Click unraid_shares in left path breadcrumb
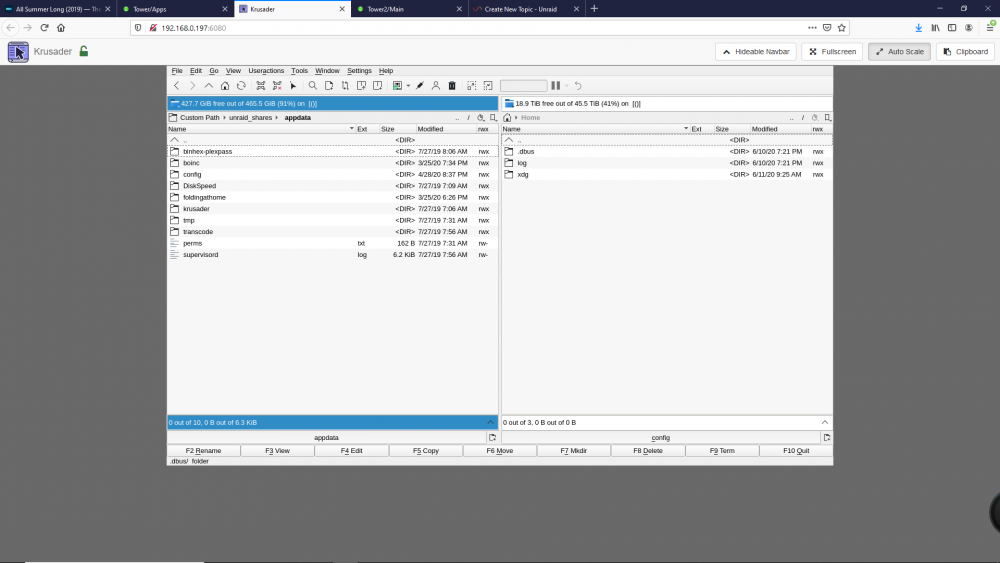 click(251, 117)
